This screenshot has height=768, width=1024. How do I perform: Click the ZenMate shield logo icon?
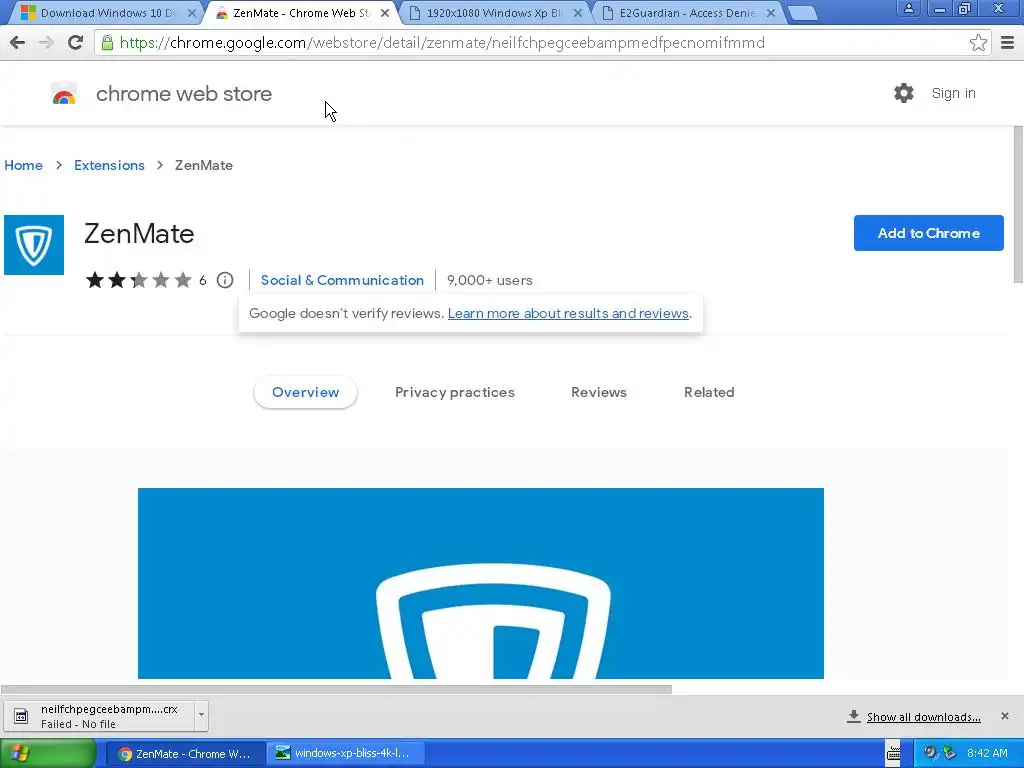pos(34,245)
